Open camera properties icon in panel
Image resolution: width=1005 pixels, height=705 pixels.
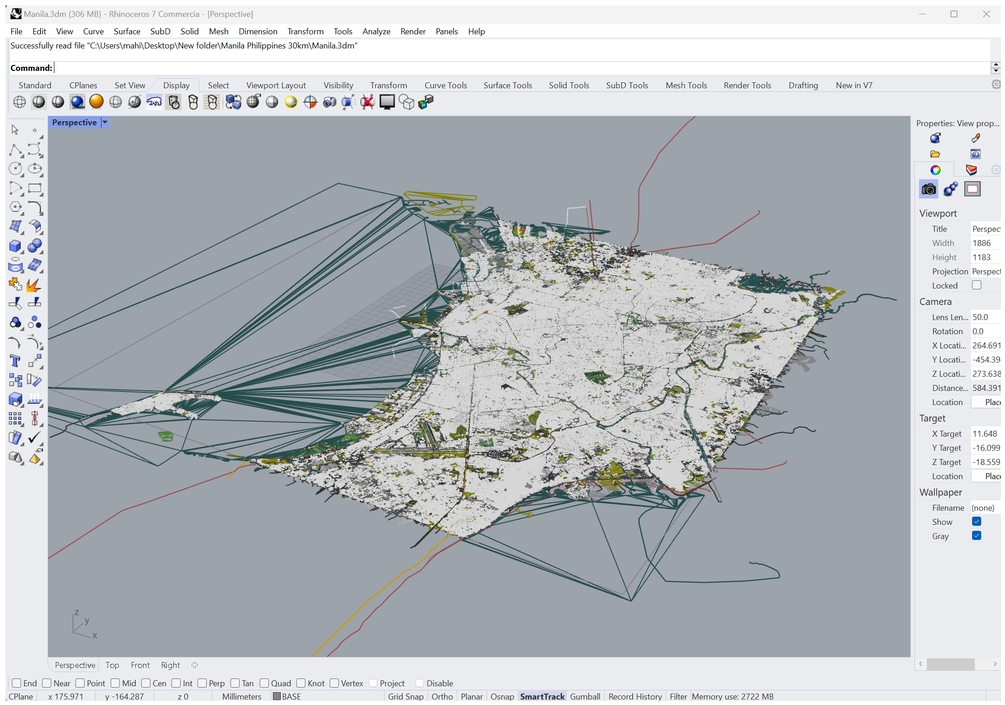(x=928, y=189)
